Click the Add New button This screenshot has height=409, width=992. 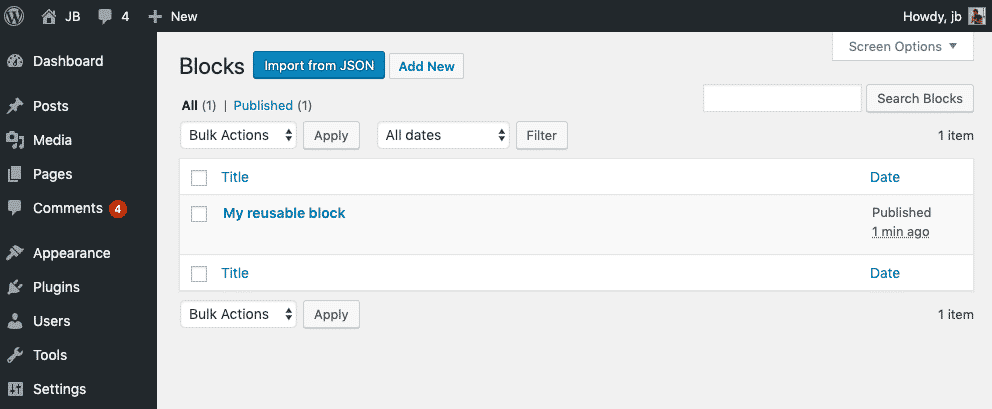pyautogui.click(x=426, y=66)
